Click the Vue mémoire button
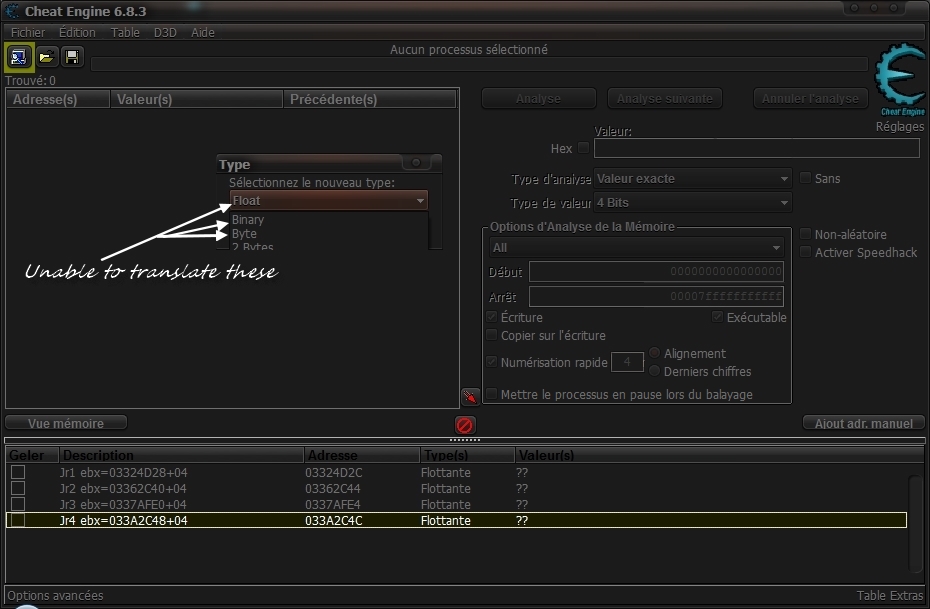 pyautogui.click(x=65, y=422)
